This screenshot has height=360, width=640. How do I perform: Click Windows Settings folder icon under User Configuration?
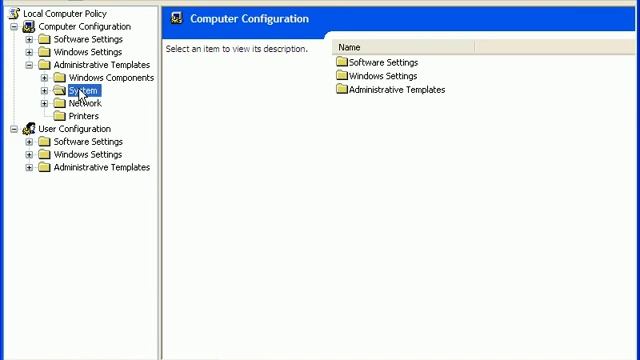[x=44, y=154]
